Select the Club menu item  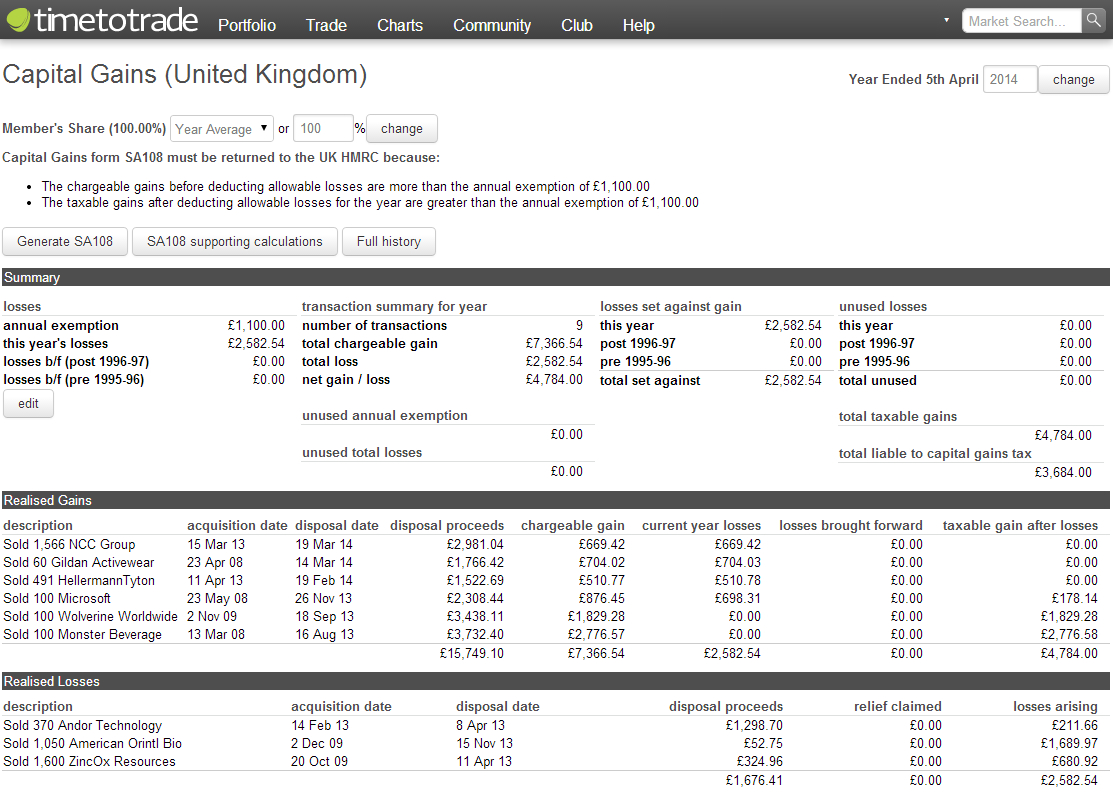pos(577,25)
